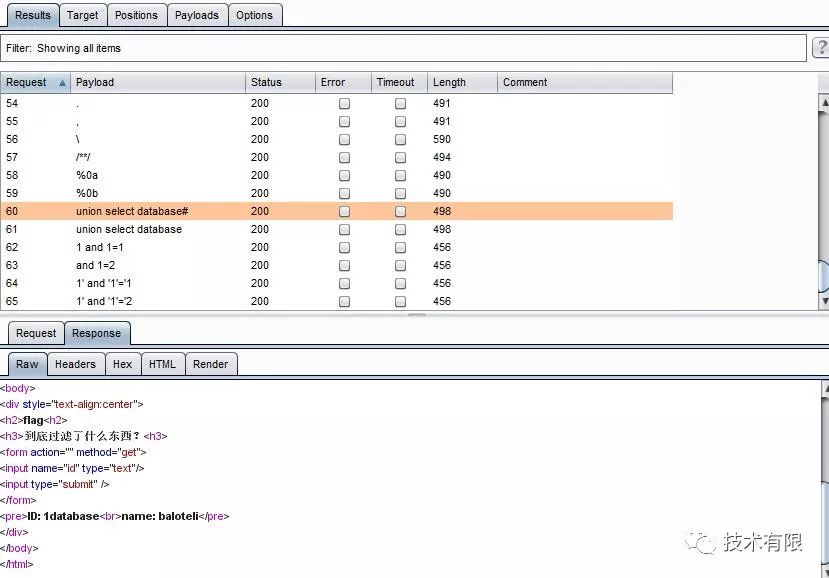Click length value 590
The width and height of the screenshot is (829, 578).
click(441, 139)
